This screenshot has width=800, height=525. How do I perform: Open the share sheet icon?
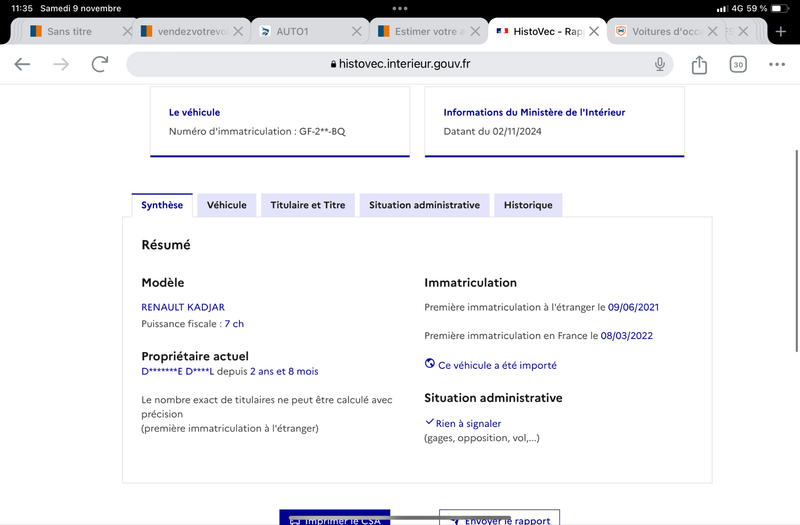click(x=699, y=64)
